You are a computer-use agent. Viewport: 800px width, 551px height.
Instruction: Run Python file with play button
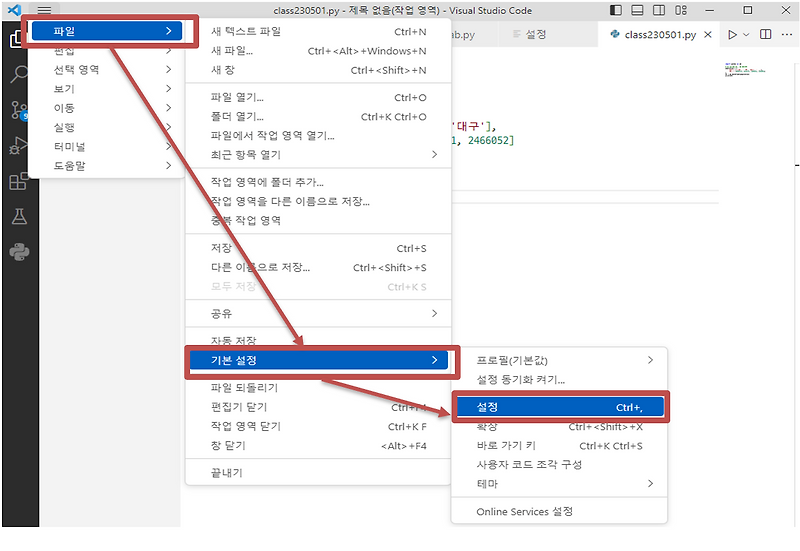click(x=732, y=35)
